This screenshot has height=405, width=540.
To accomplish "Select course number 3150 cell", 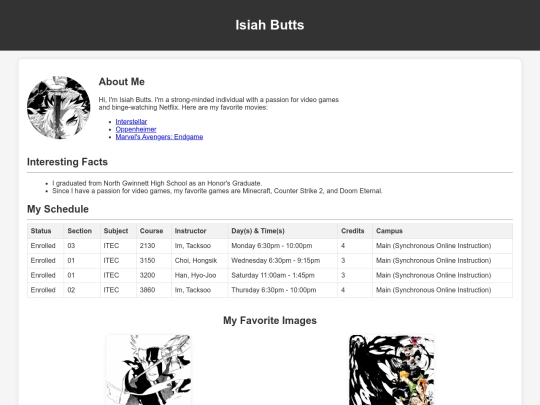I will (154, 261).
